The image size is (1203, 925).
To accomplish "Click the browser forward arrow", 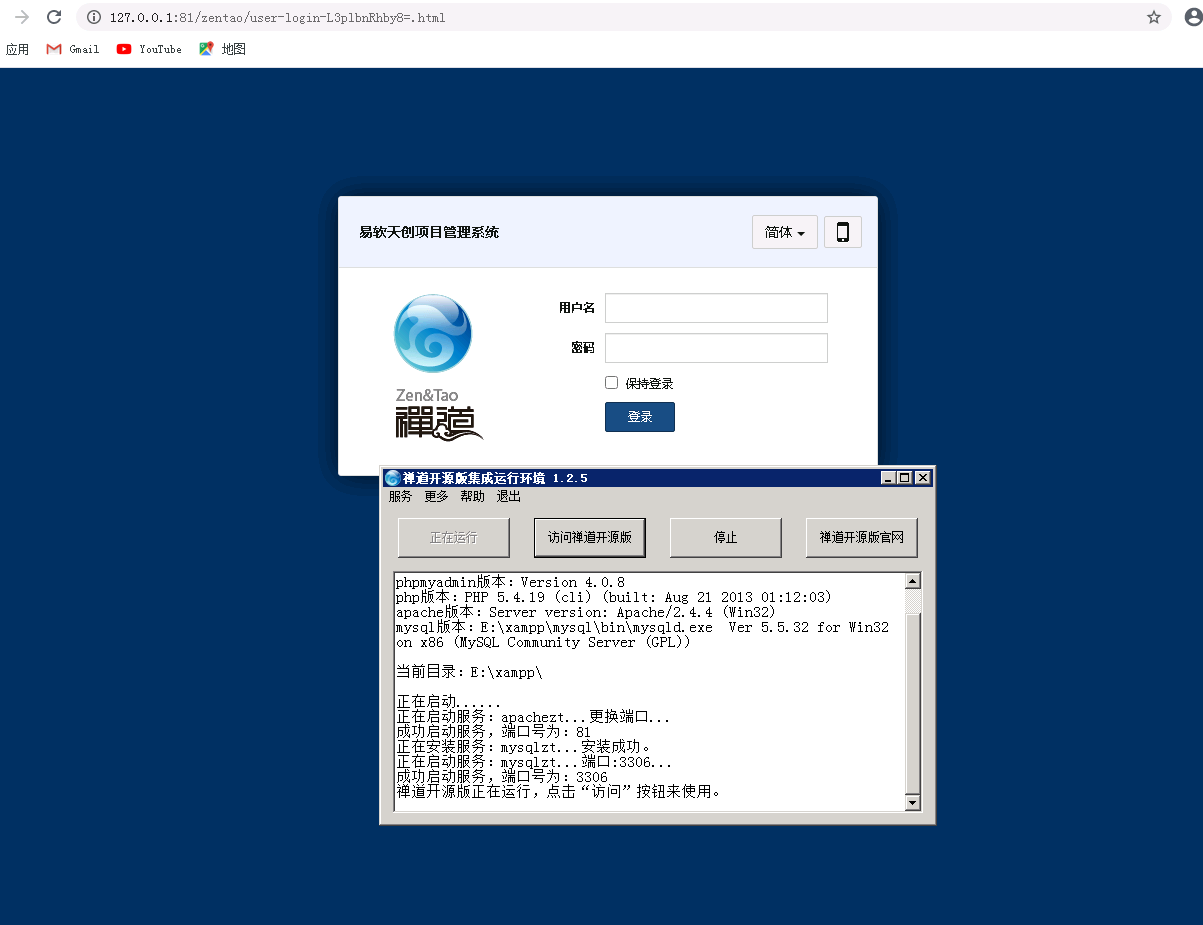I will pos(22,17).
